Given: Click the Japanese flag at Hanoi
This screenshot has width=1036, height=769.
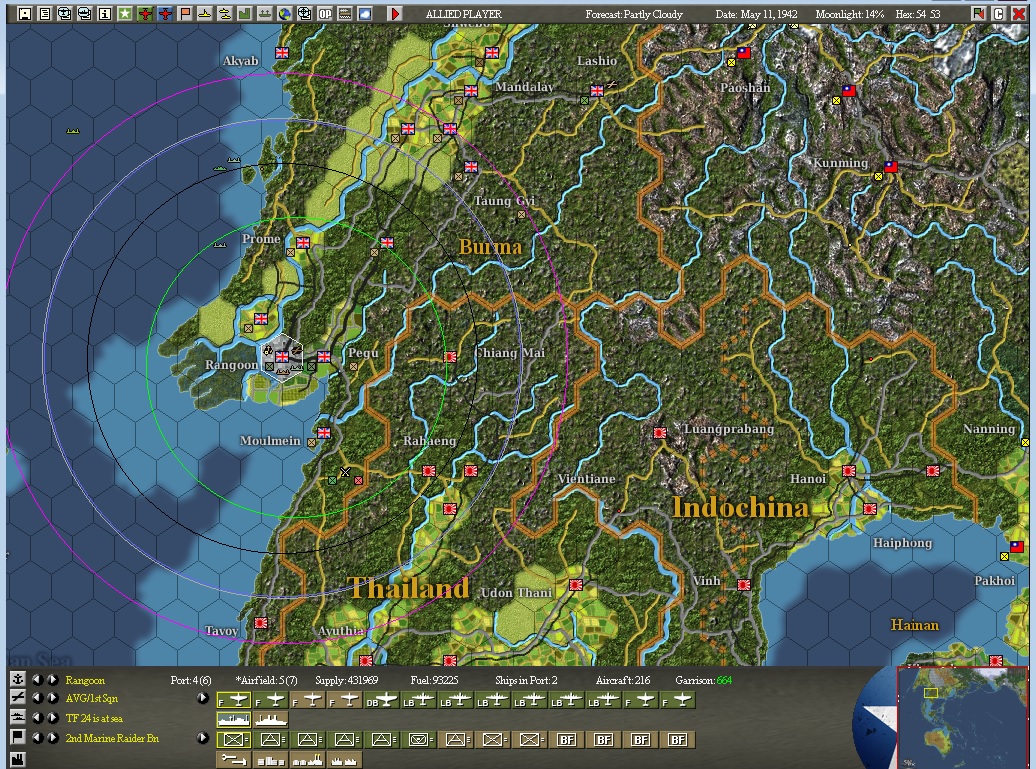Looking at the screenshot, I should coord(848,471).
